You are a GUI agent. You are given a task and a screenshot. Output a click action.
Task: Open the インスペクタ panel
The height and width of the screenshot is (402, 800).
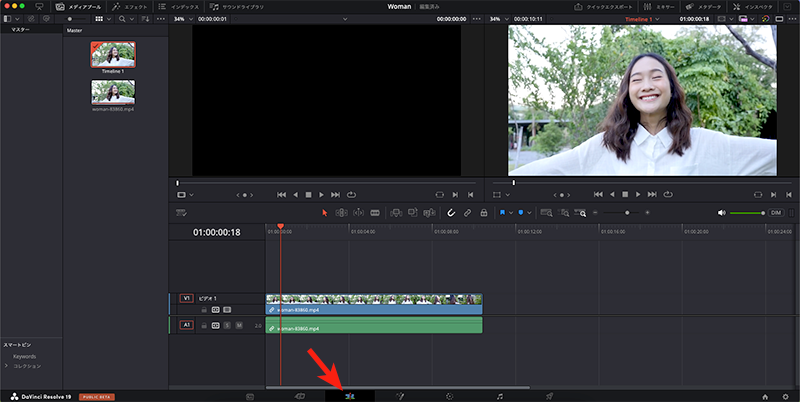point(753,7)
